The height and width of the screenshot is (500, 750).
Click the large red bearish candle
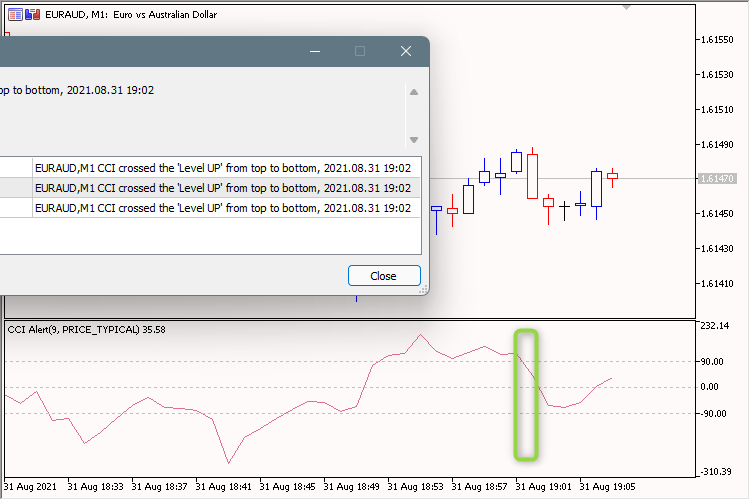coord(532,176)
